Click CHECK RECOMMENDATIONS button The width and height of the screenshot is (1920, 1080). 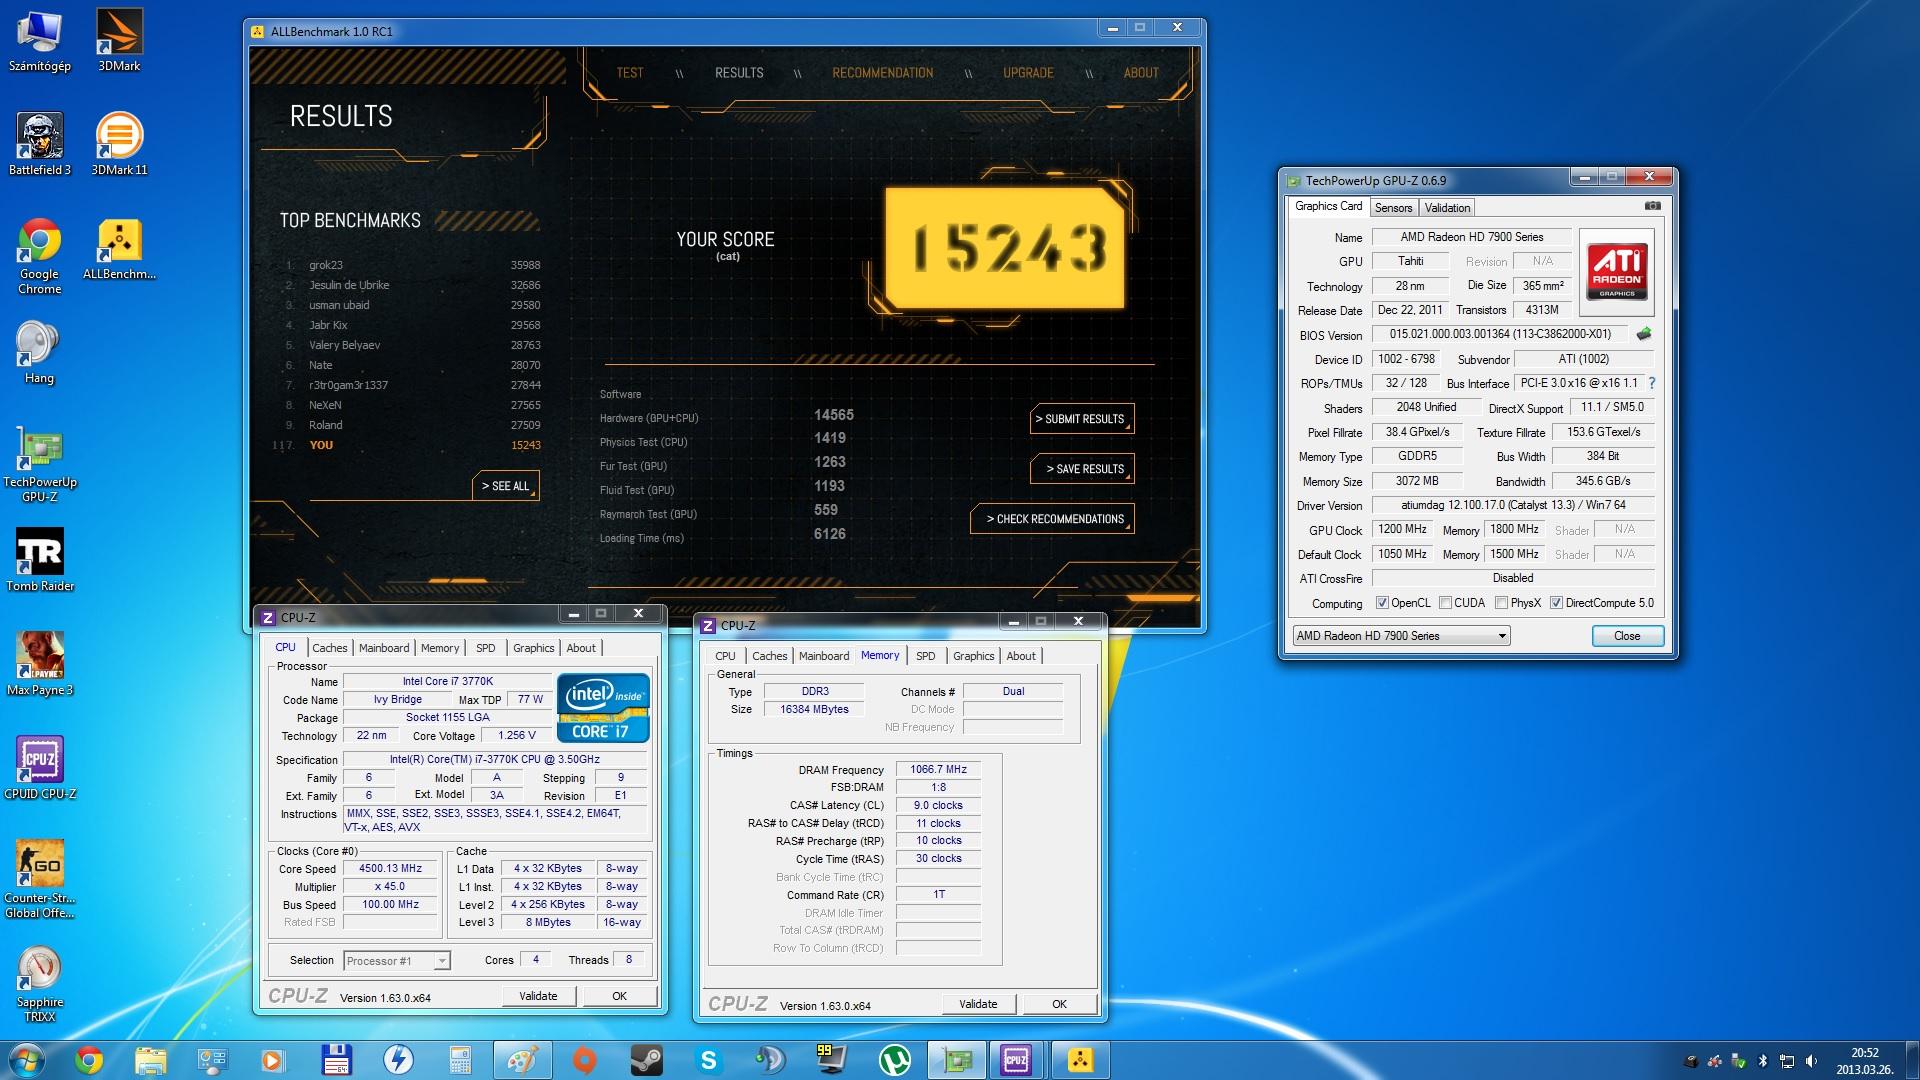[1053, 519]
